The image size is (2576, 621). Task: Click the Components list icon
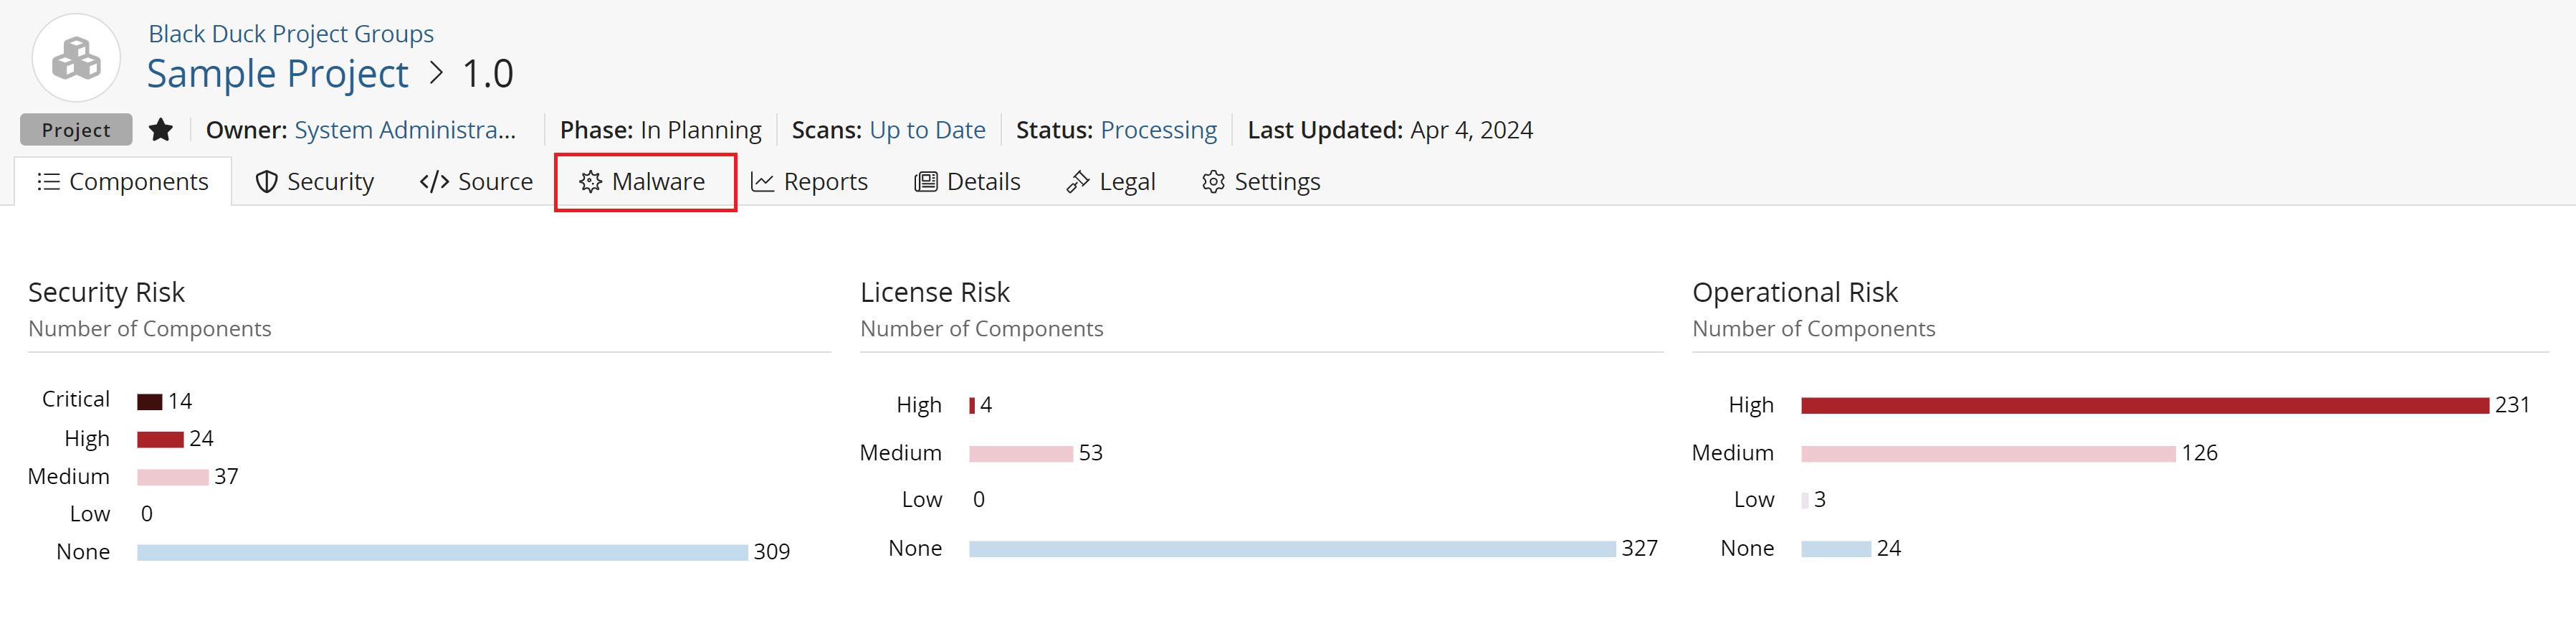click(x=48, y=181)
